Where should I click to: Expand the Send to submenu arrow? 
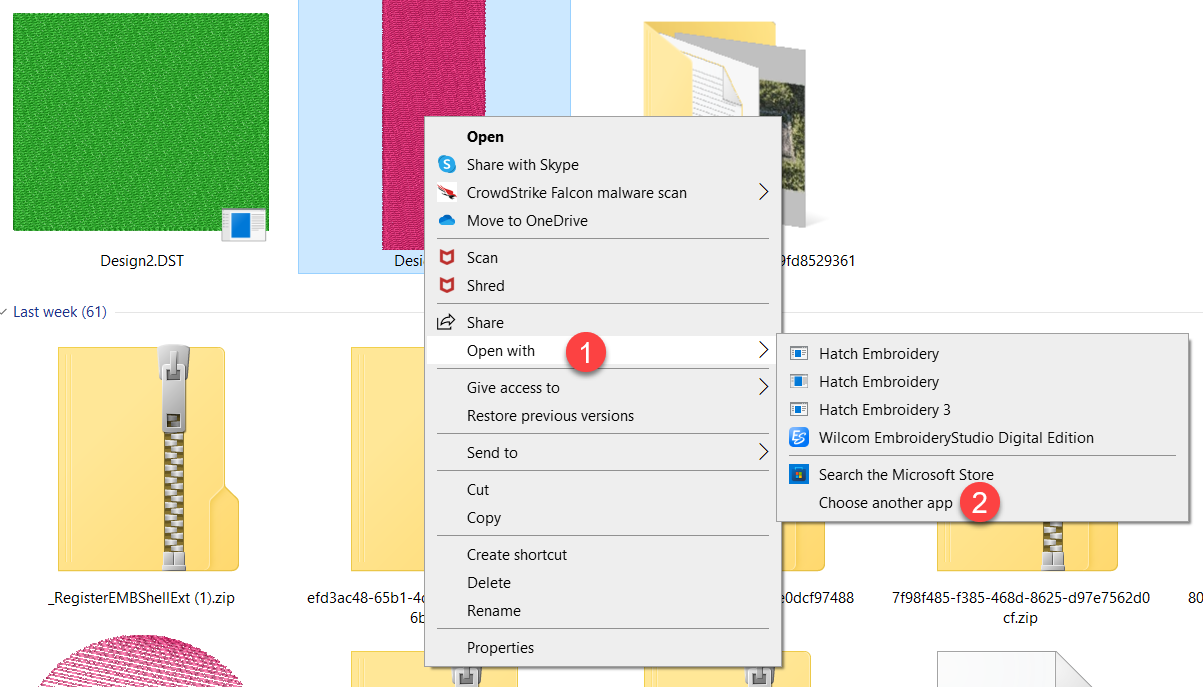tap(764, 452)
